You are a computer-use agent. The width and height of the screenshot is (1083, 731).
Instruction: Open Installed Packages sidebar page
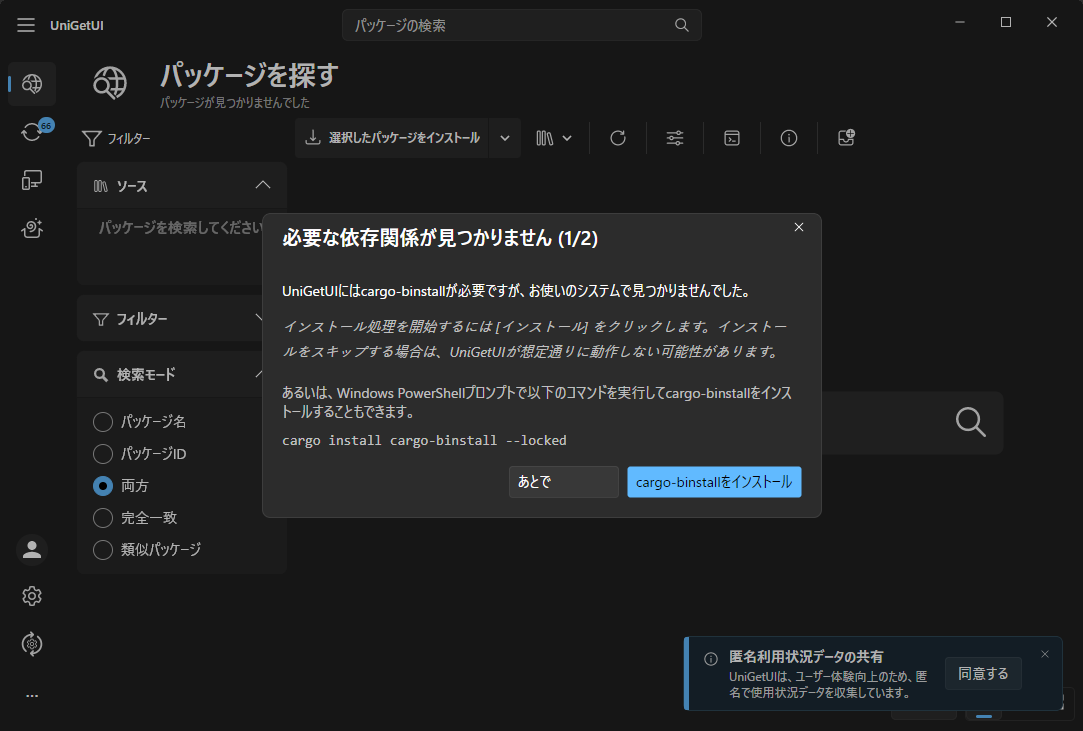[32, 180]
